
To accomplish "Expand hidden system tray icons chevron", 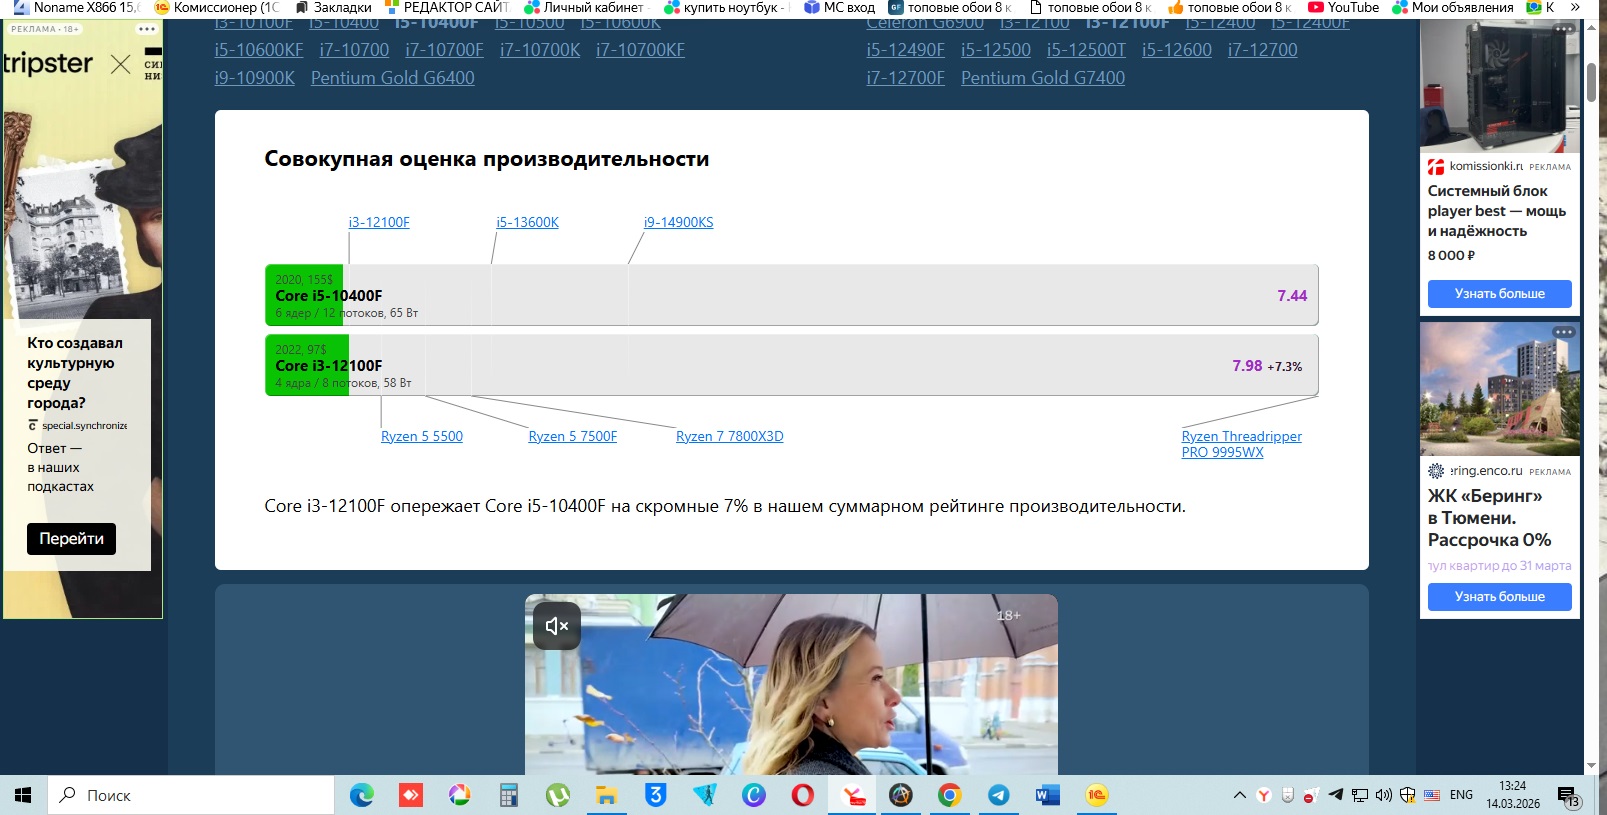I will [x=1239, y=795].
